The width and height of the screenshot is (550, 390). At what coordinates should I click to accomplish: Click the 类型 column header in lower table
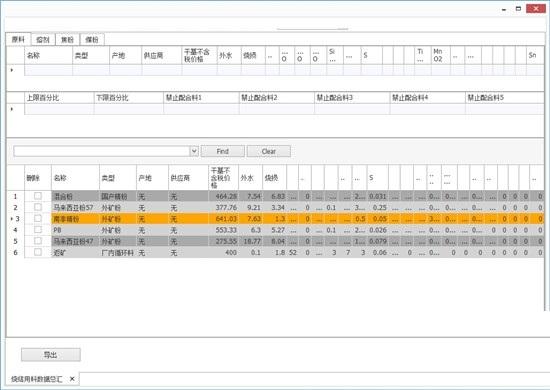click(x=118, y=178)
